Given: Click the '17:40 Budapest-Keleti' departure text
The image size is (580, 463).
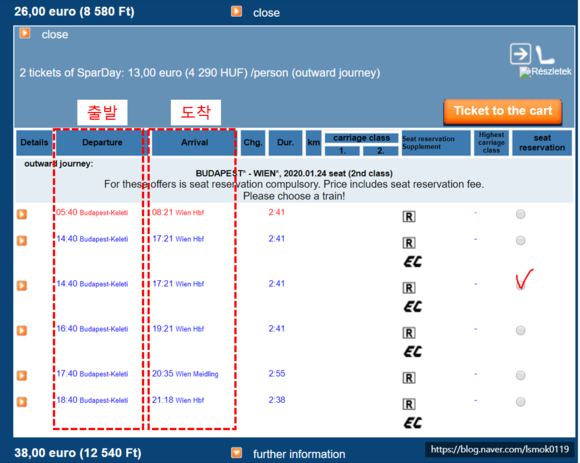Looking at the screenshot, I should coord(92,374).
